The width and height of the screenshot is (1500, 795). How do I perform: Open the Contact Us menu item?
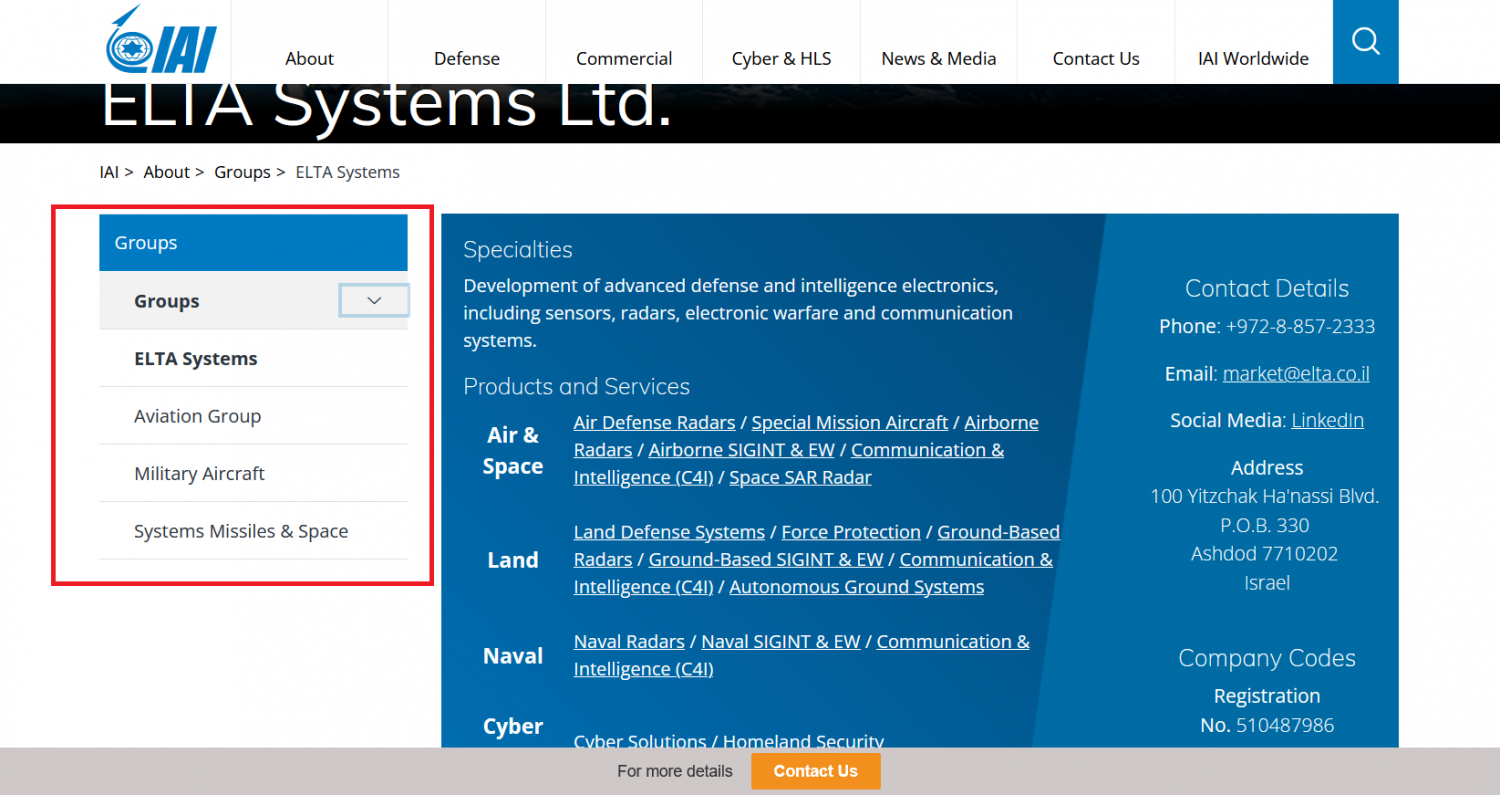[x=1096, y=58]
